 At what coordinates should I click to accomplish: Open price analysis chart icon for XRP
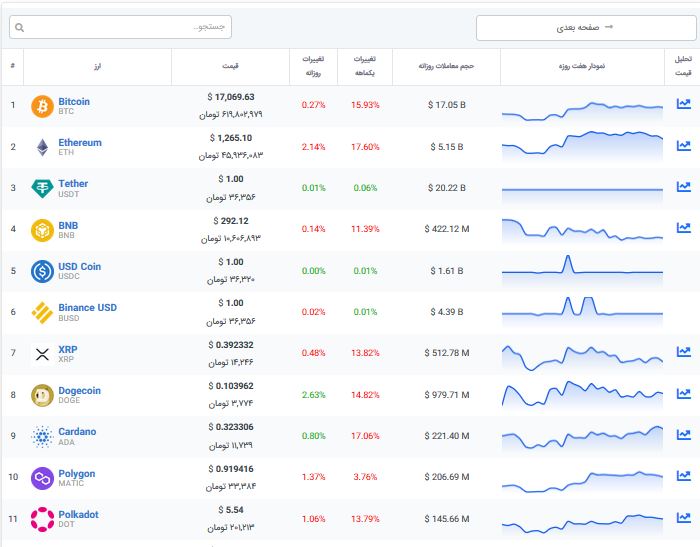click(683, 351)
